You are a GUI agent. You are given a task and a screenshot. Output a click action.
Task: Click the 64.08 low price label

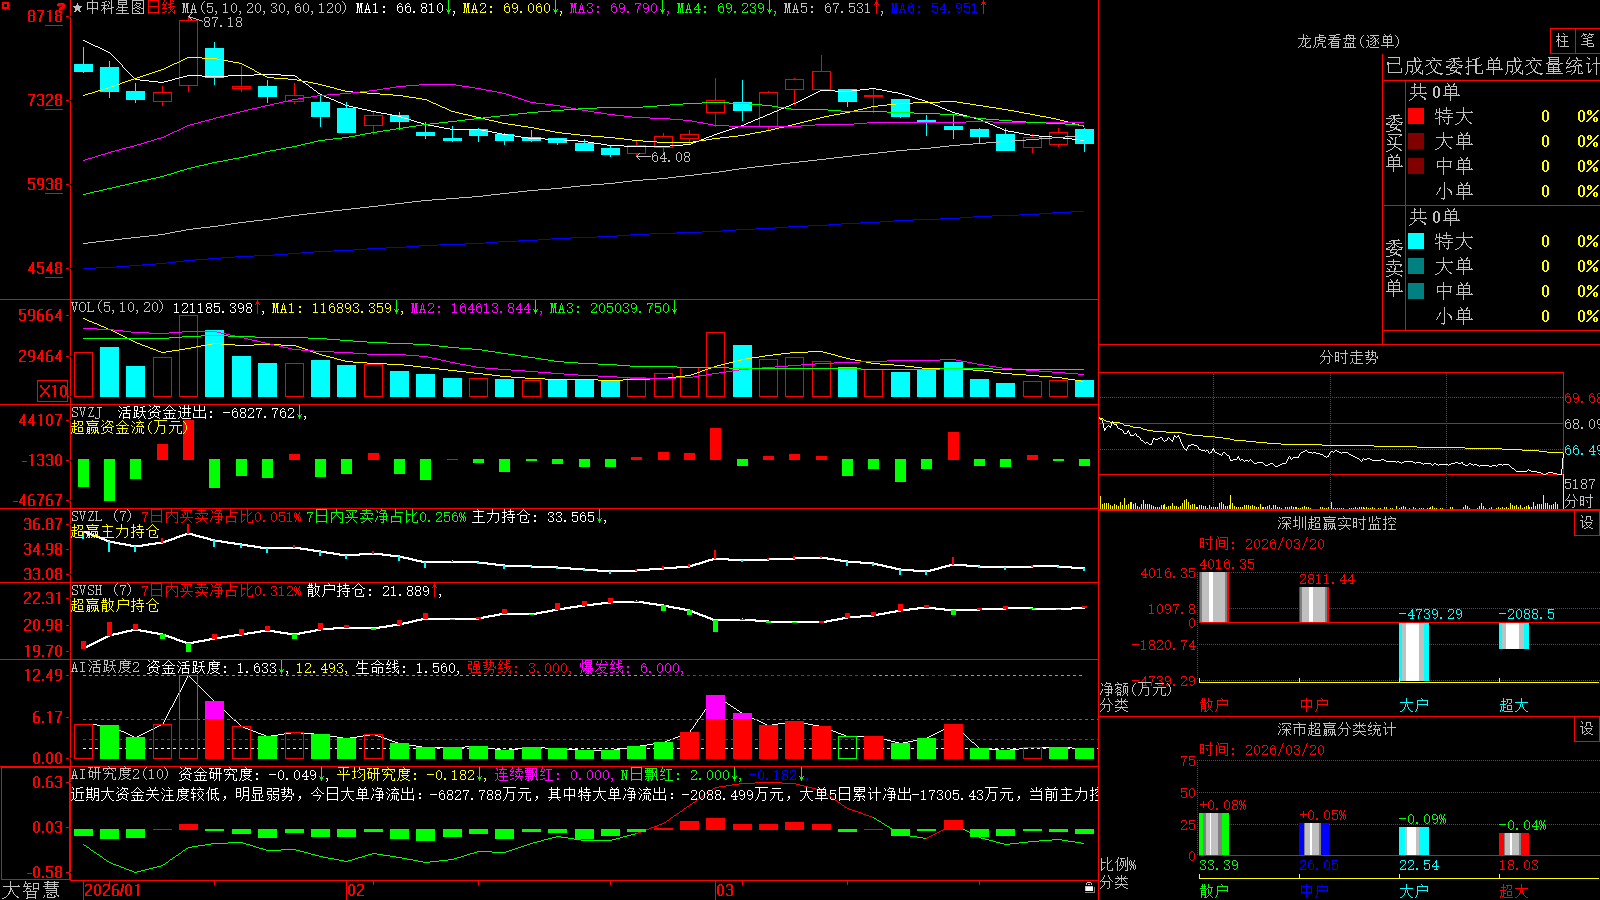pyautogui.click(x=670, y=157)
